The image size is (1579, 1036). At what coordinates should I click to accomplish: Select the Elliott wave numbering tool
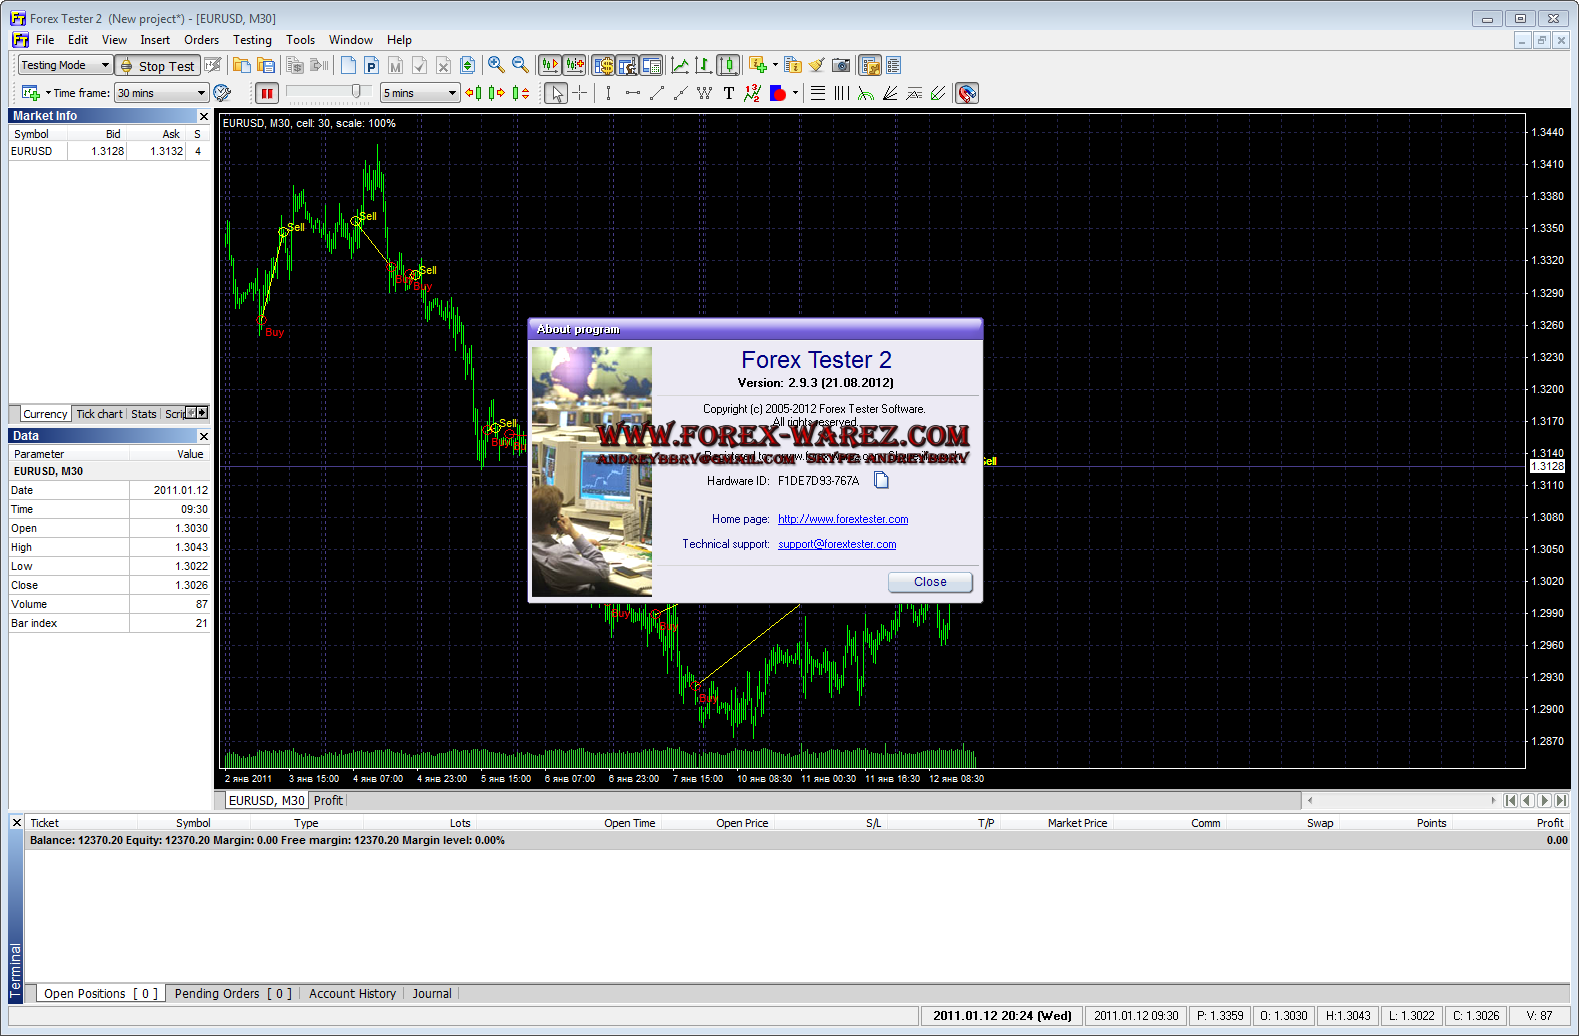(752, 93)
